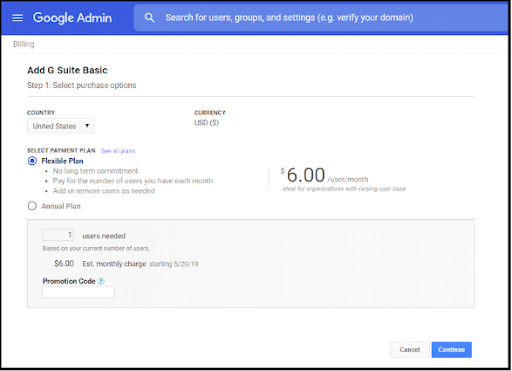Click the Ideal for organizations with varying user base text
Image resolution: width=512 pixels, height=371 pixels.
(344, 189)
